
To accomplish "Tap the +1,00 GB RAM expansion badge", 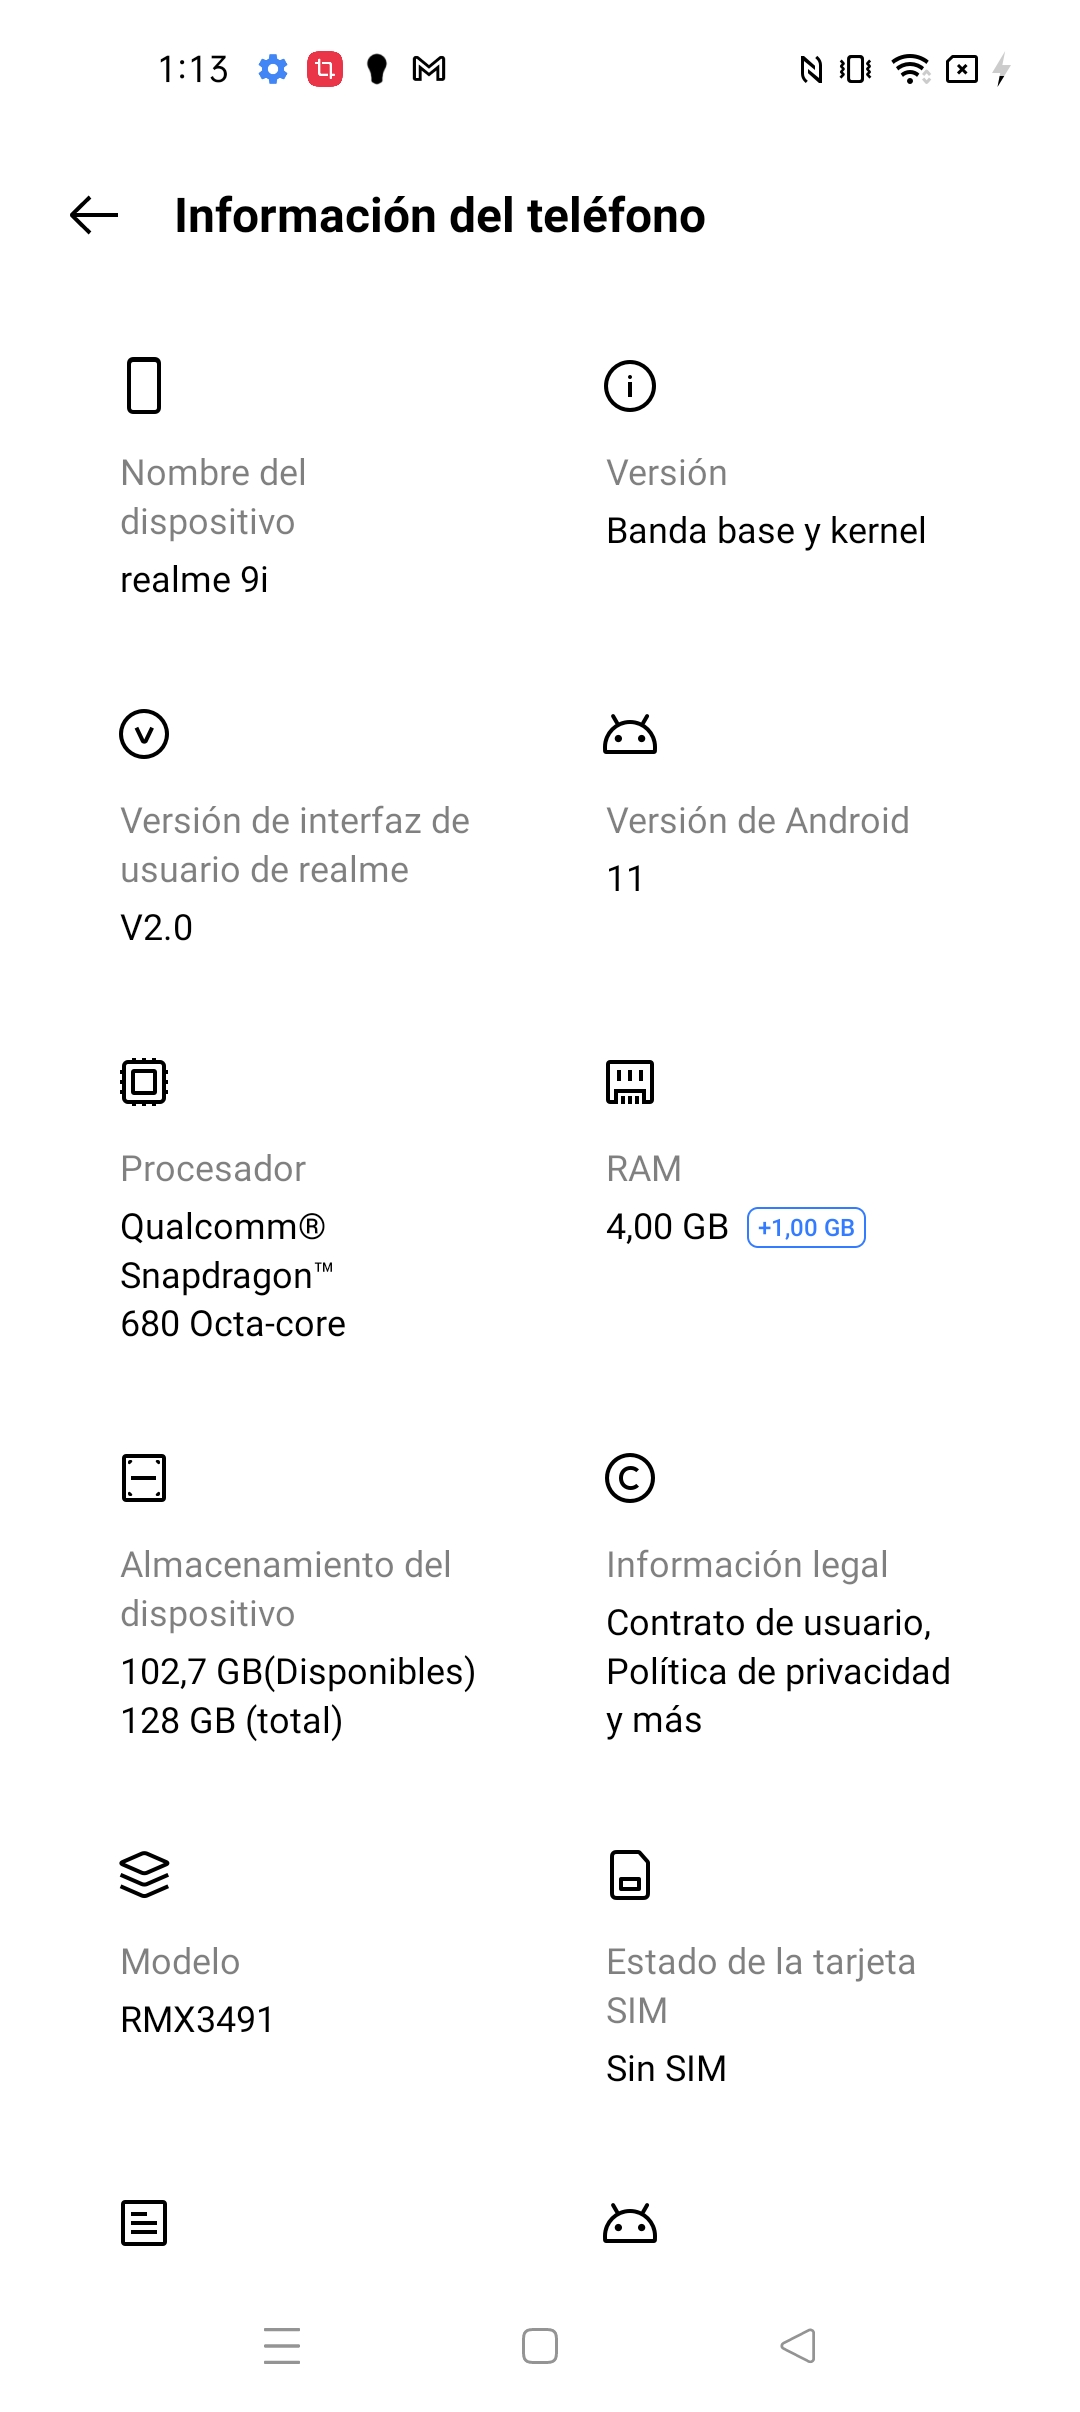I will 806,1228.
